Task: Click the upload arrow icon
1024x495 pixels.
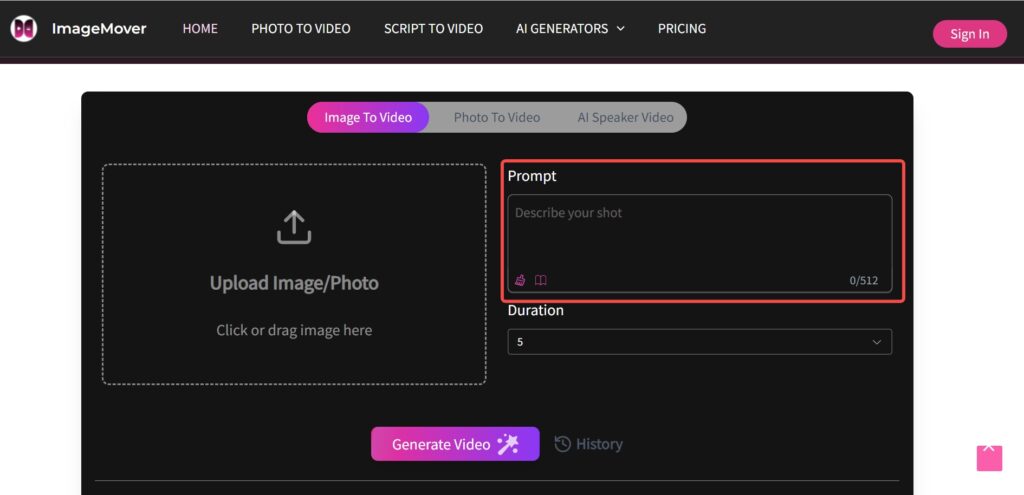Action: click(294, 227)
